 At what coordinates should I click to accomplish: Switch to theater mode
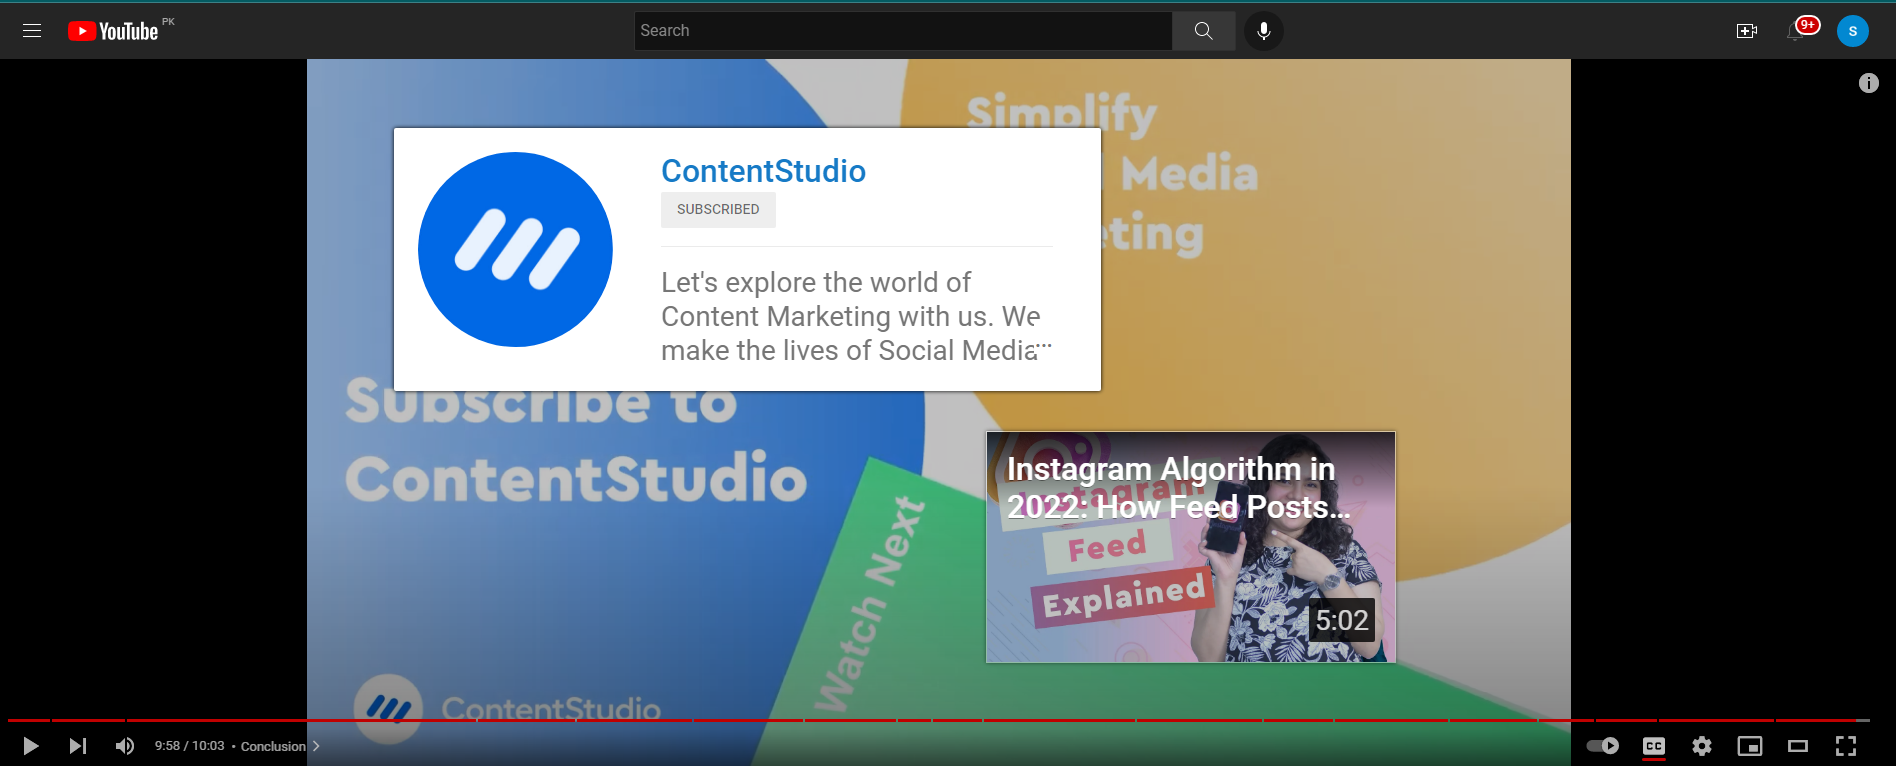point(1798,746)
